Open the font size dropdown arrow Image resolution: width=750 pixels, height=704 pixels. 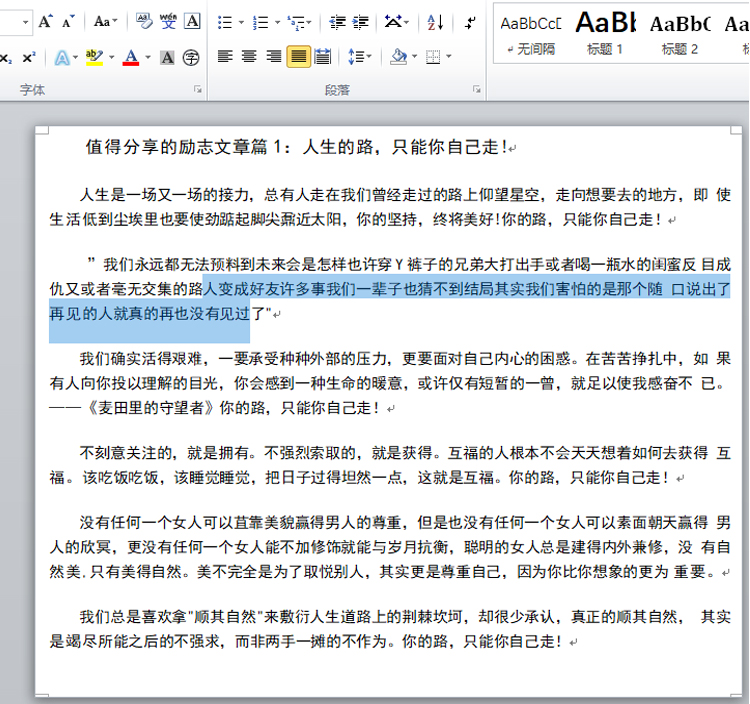click(x=26, y=22)
